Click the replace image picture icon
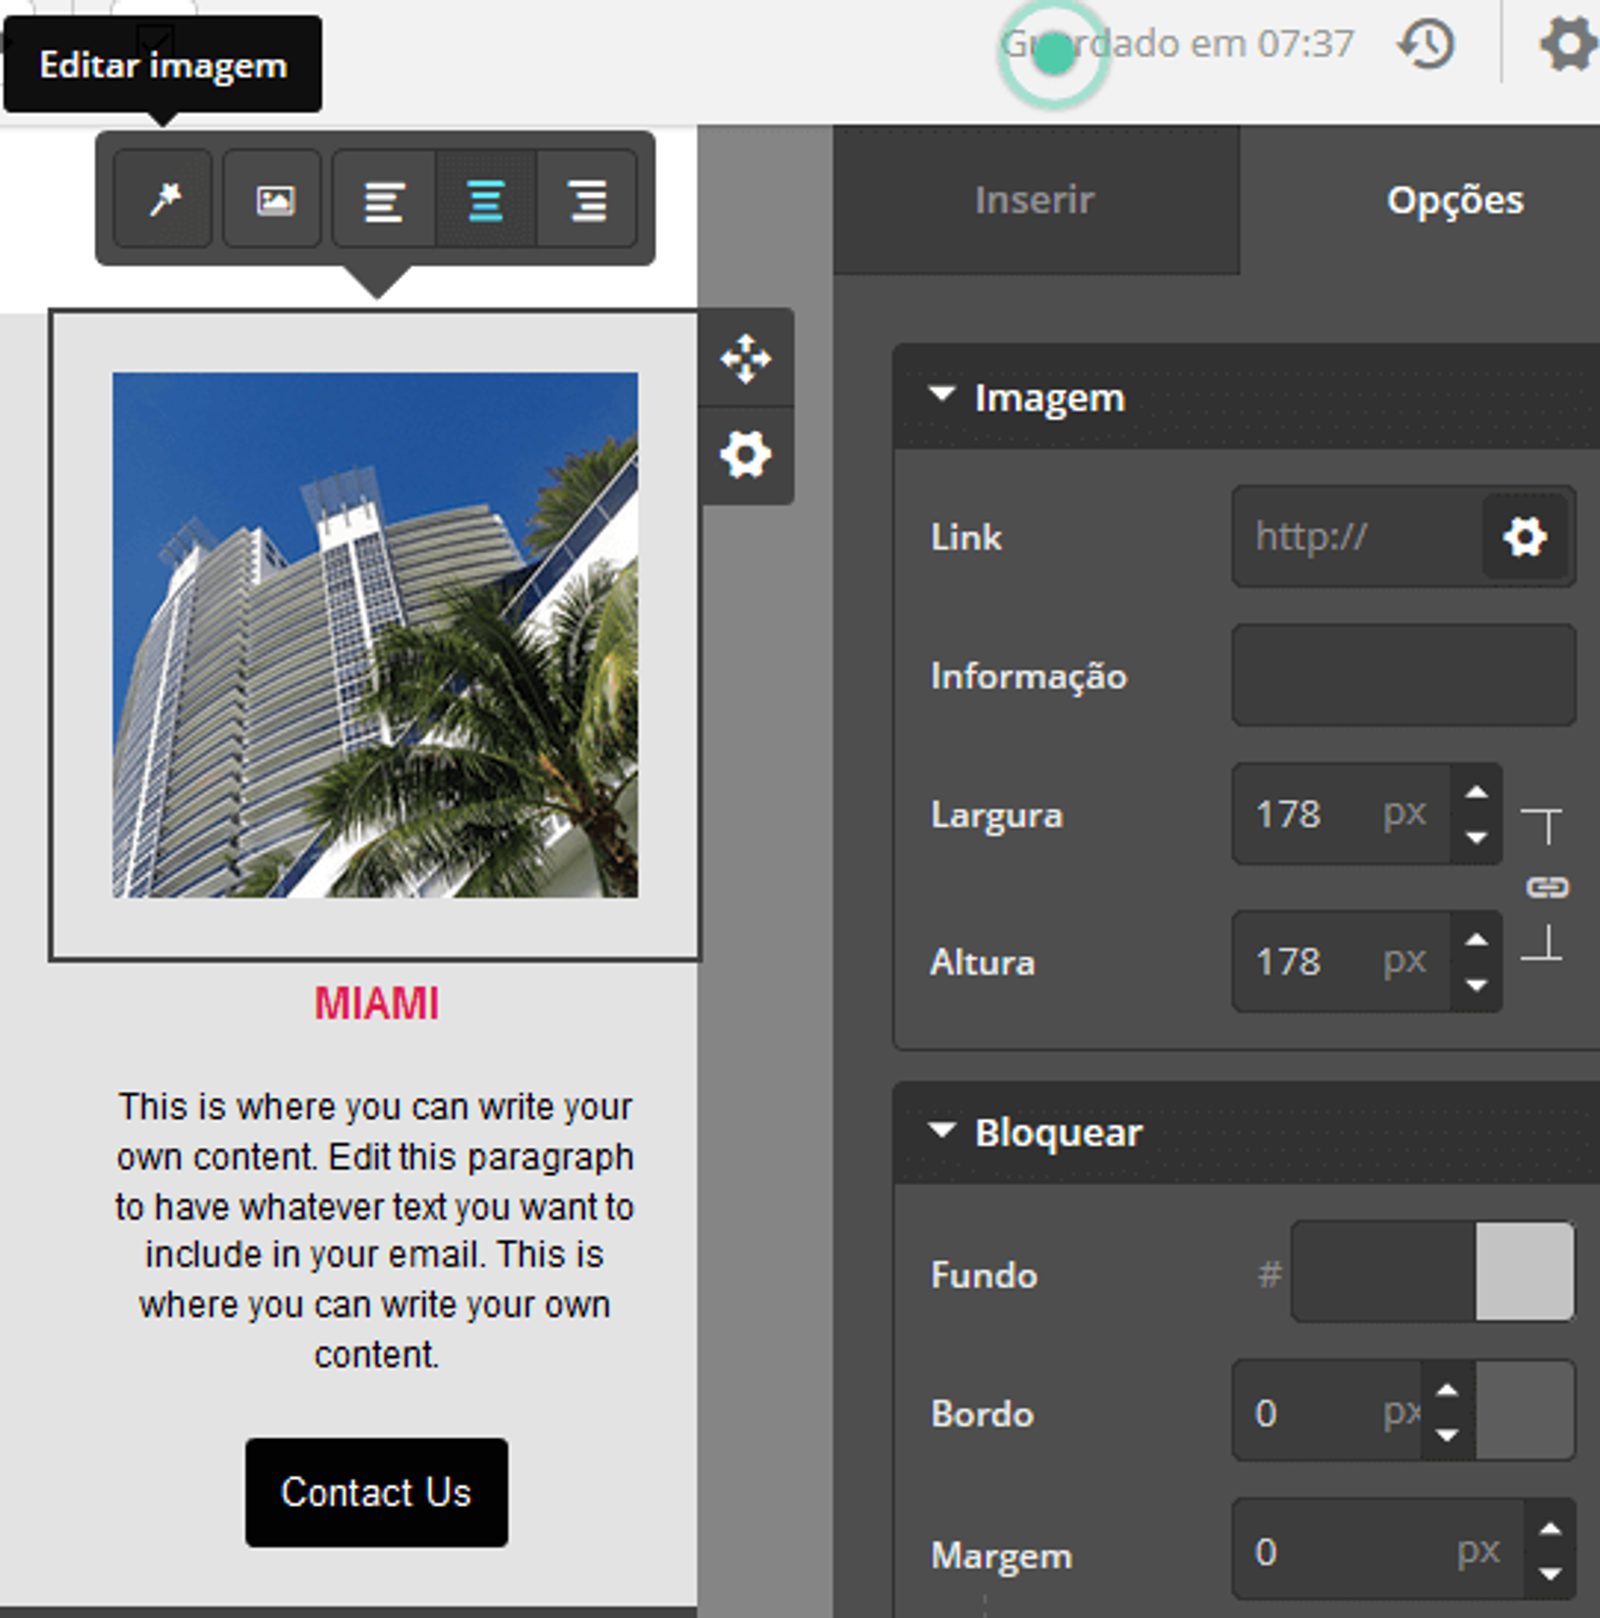This screenshot has height=1618, width=1600. tap(274, 199)
